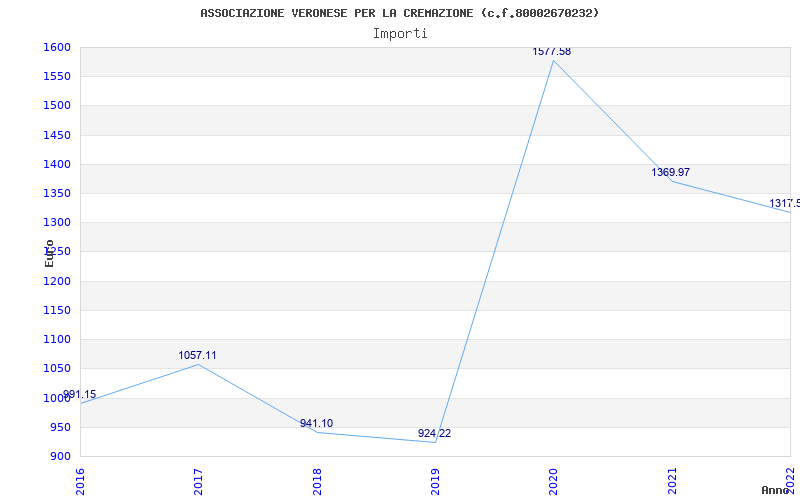Click the 'Anno' x-axis label
The image size is (800, 500).
point(776,490)
